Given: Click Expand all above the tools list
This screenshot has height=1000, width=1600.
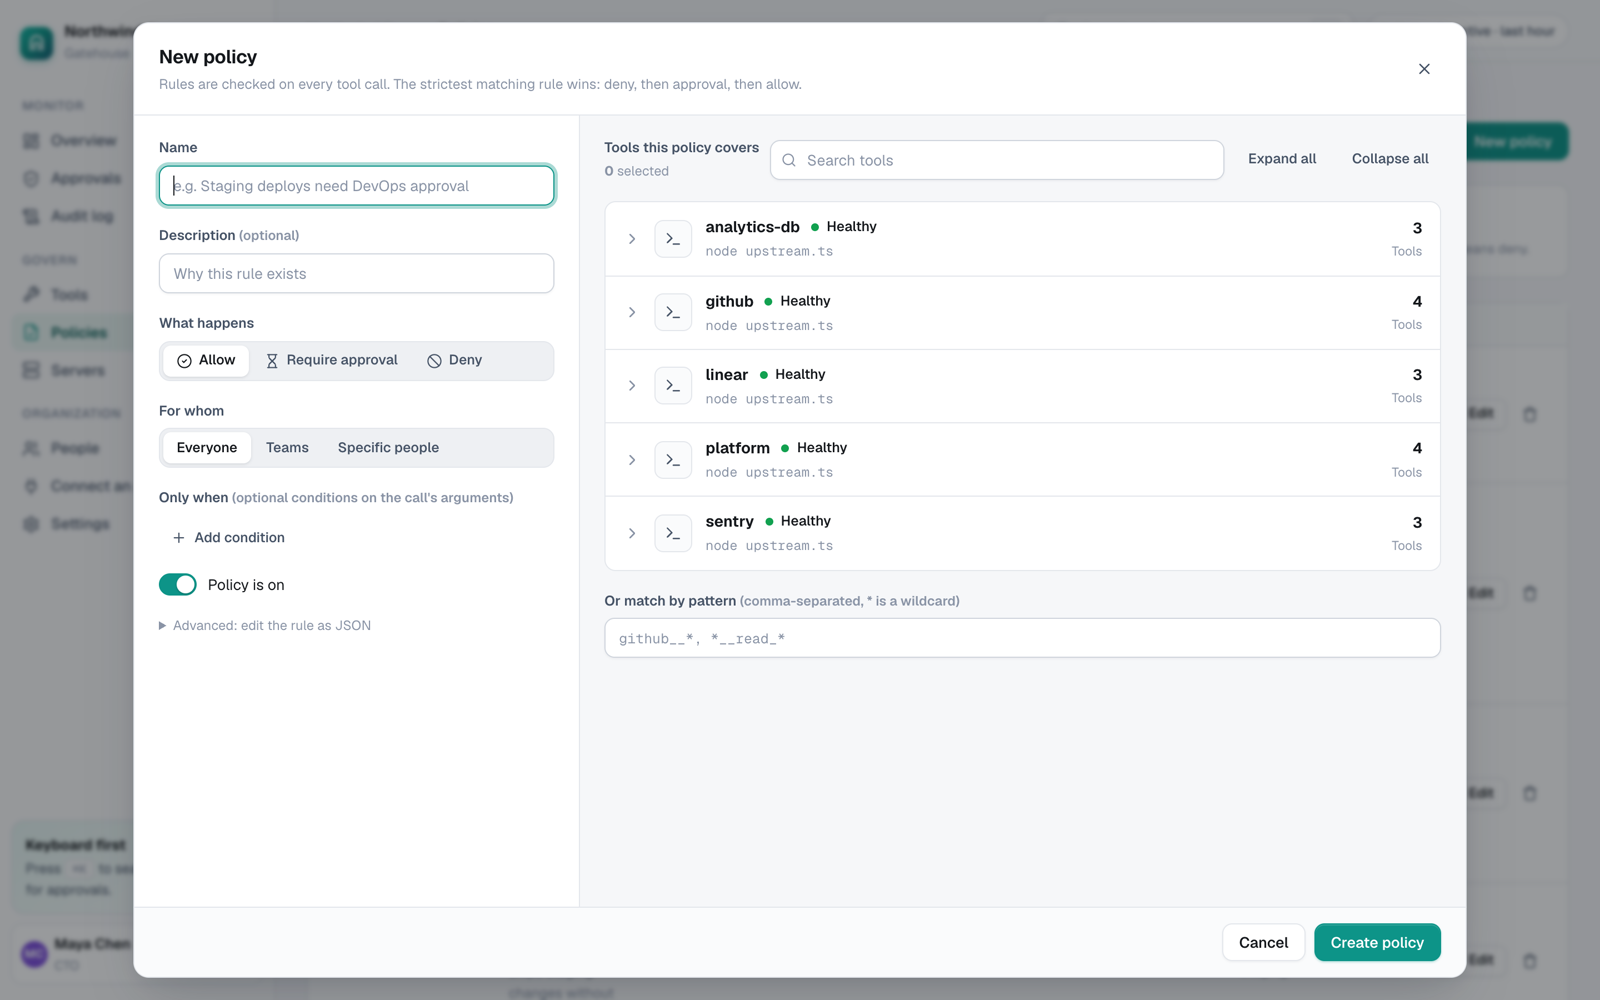Looking at the screenshot, I should click(1282, 159).
